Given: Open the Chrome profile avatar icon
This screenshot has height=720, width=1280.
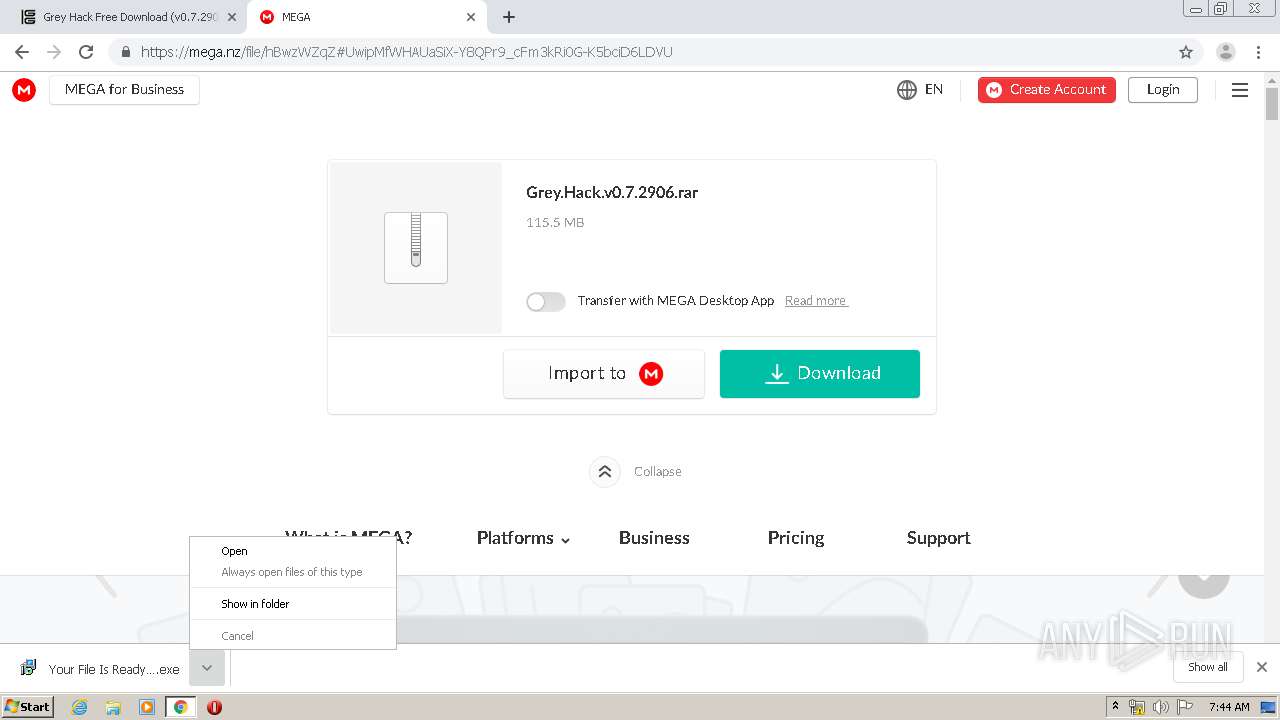Looking at the screenshot, I should pos(1225,52).
